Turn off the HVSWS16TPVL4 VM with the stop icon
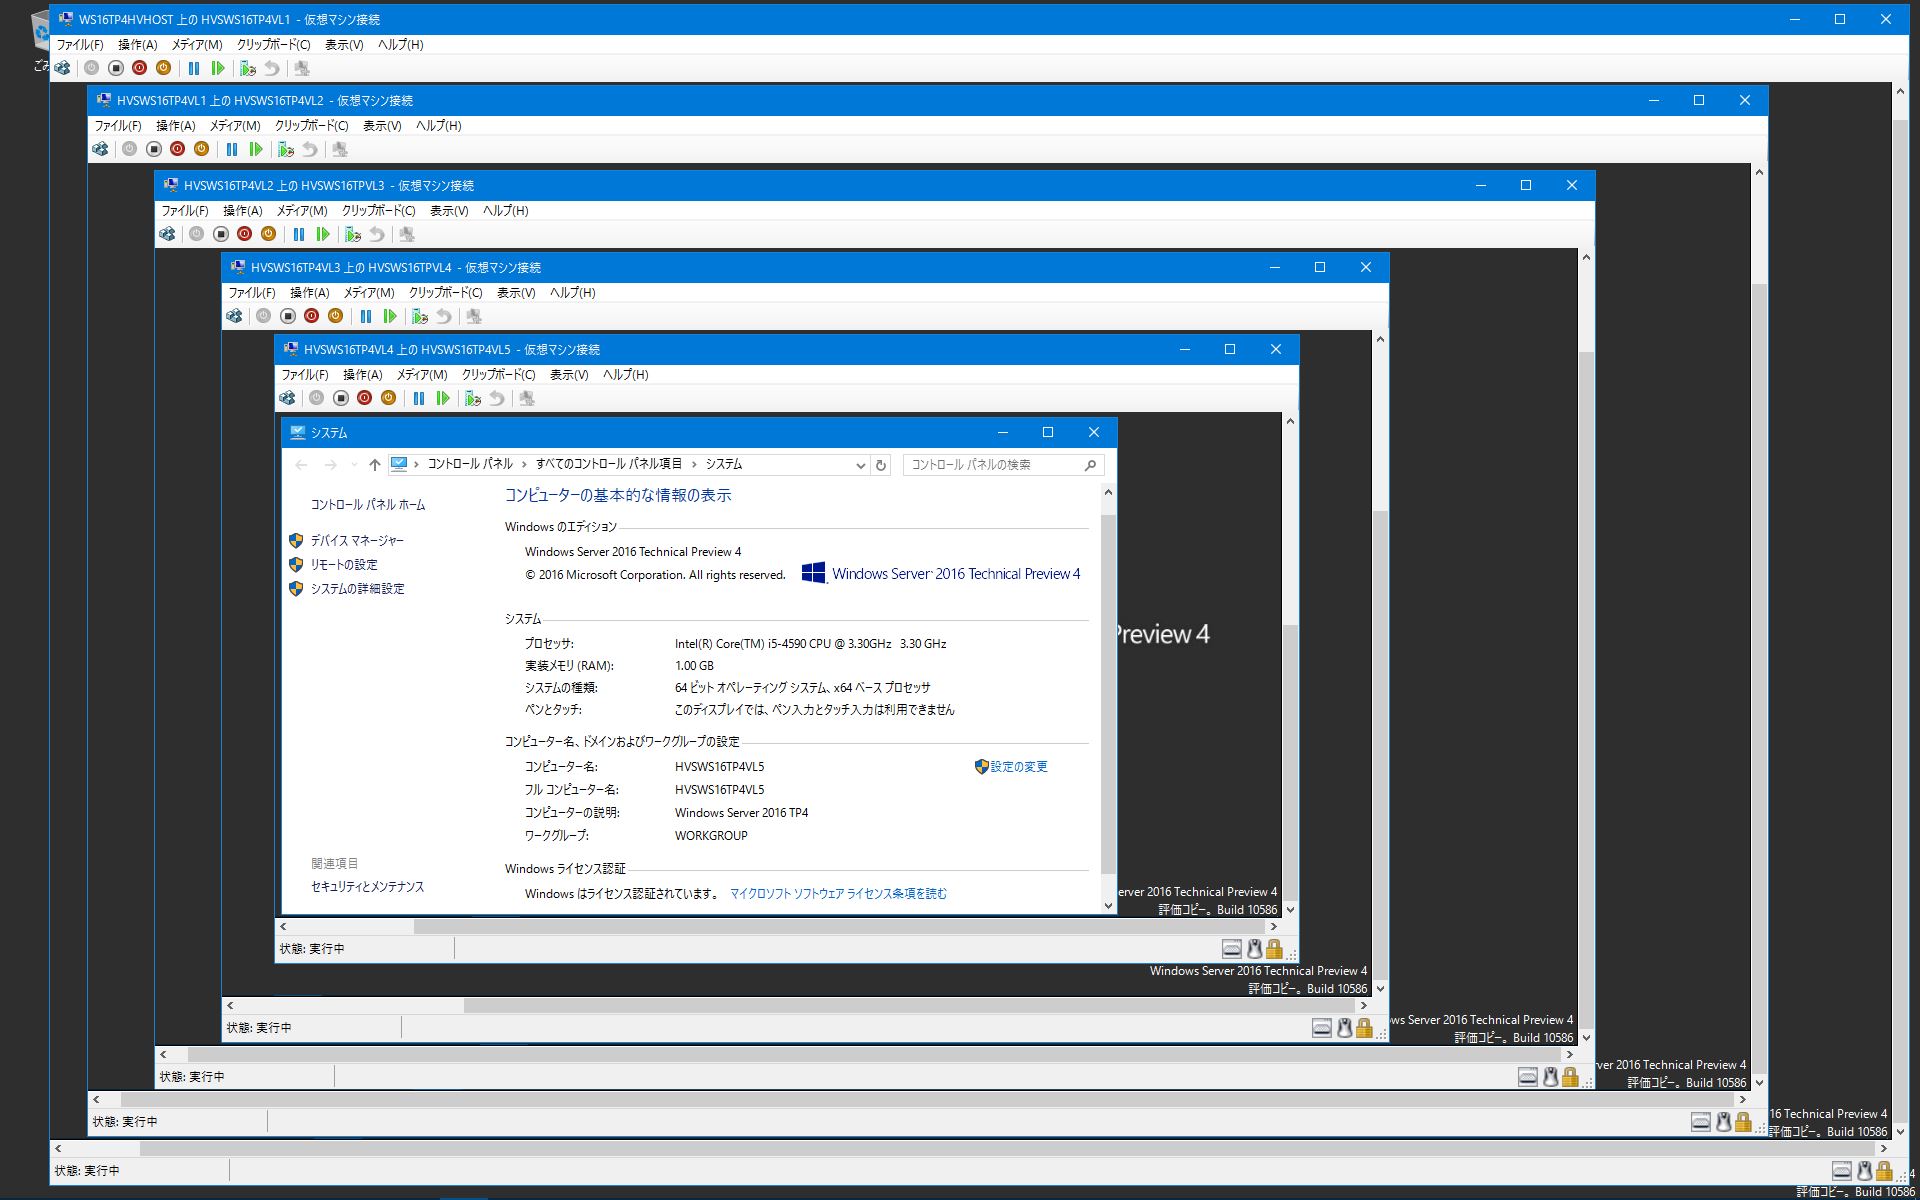The width and height of the screenshot is (1920, 1200). click(x=288, y=316)
